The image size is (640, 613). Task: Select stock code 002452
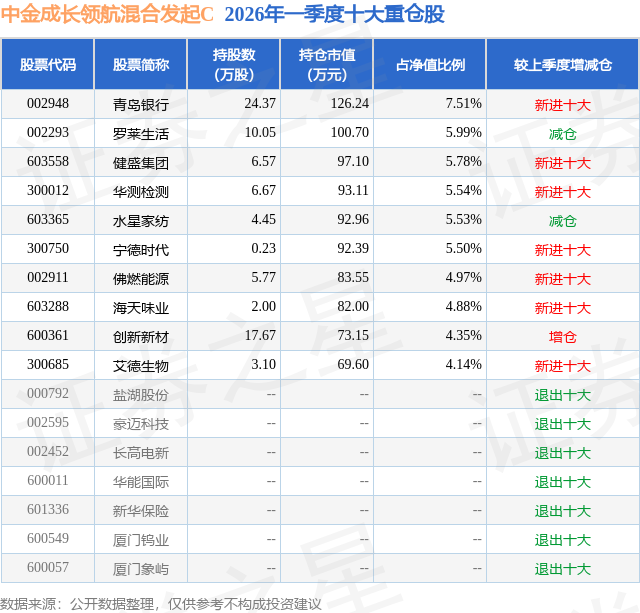click(48, 451)
